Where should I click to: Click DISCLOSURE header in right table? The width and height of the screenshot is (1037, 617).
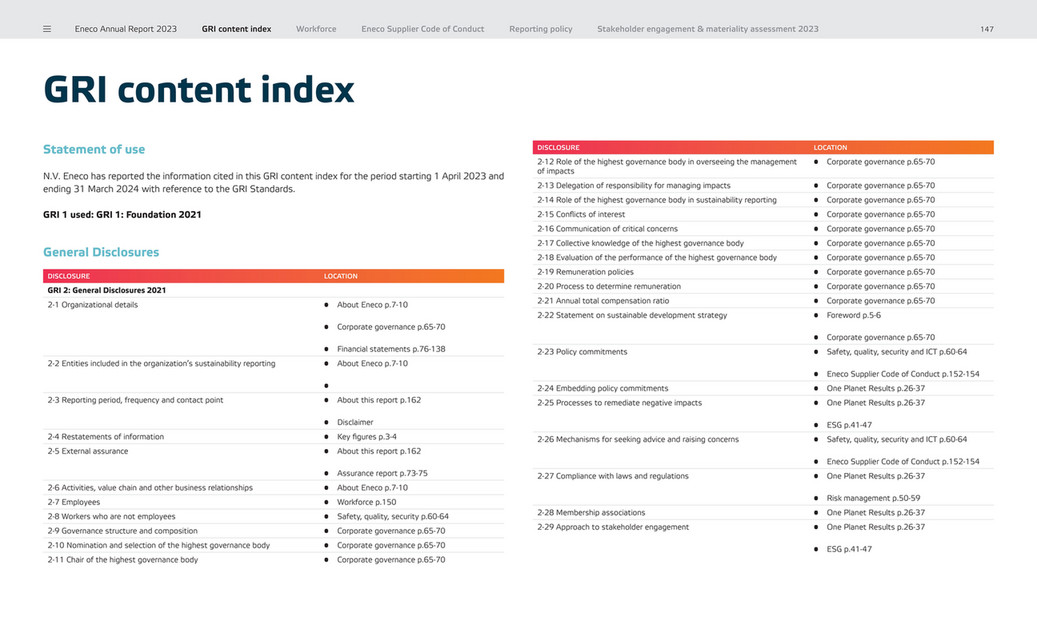tap(558, 147)
